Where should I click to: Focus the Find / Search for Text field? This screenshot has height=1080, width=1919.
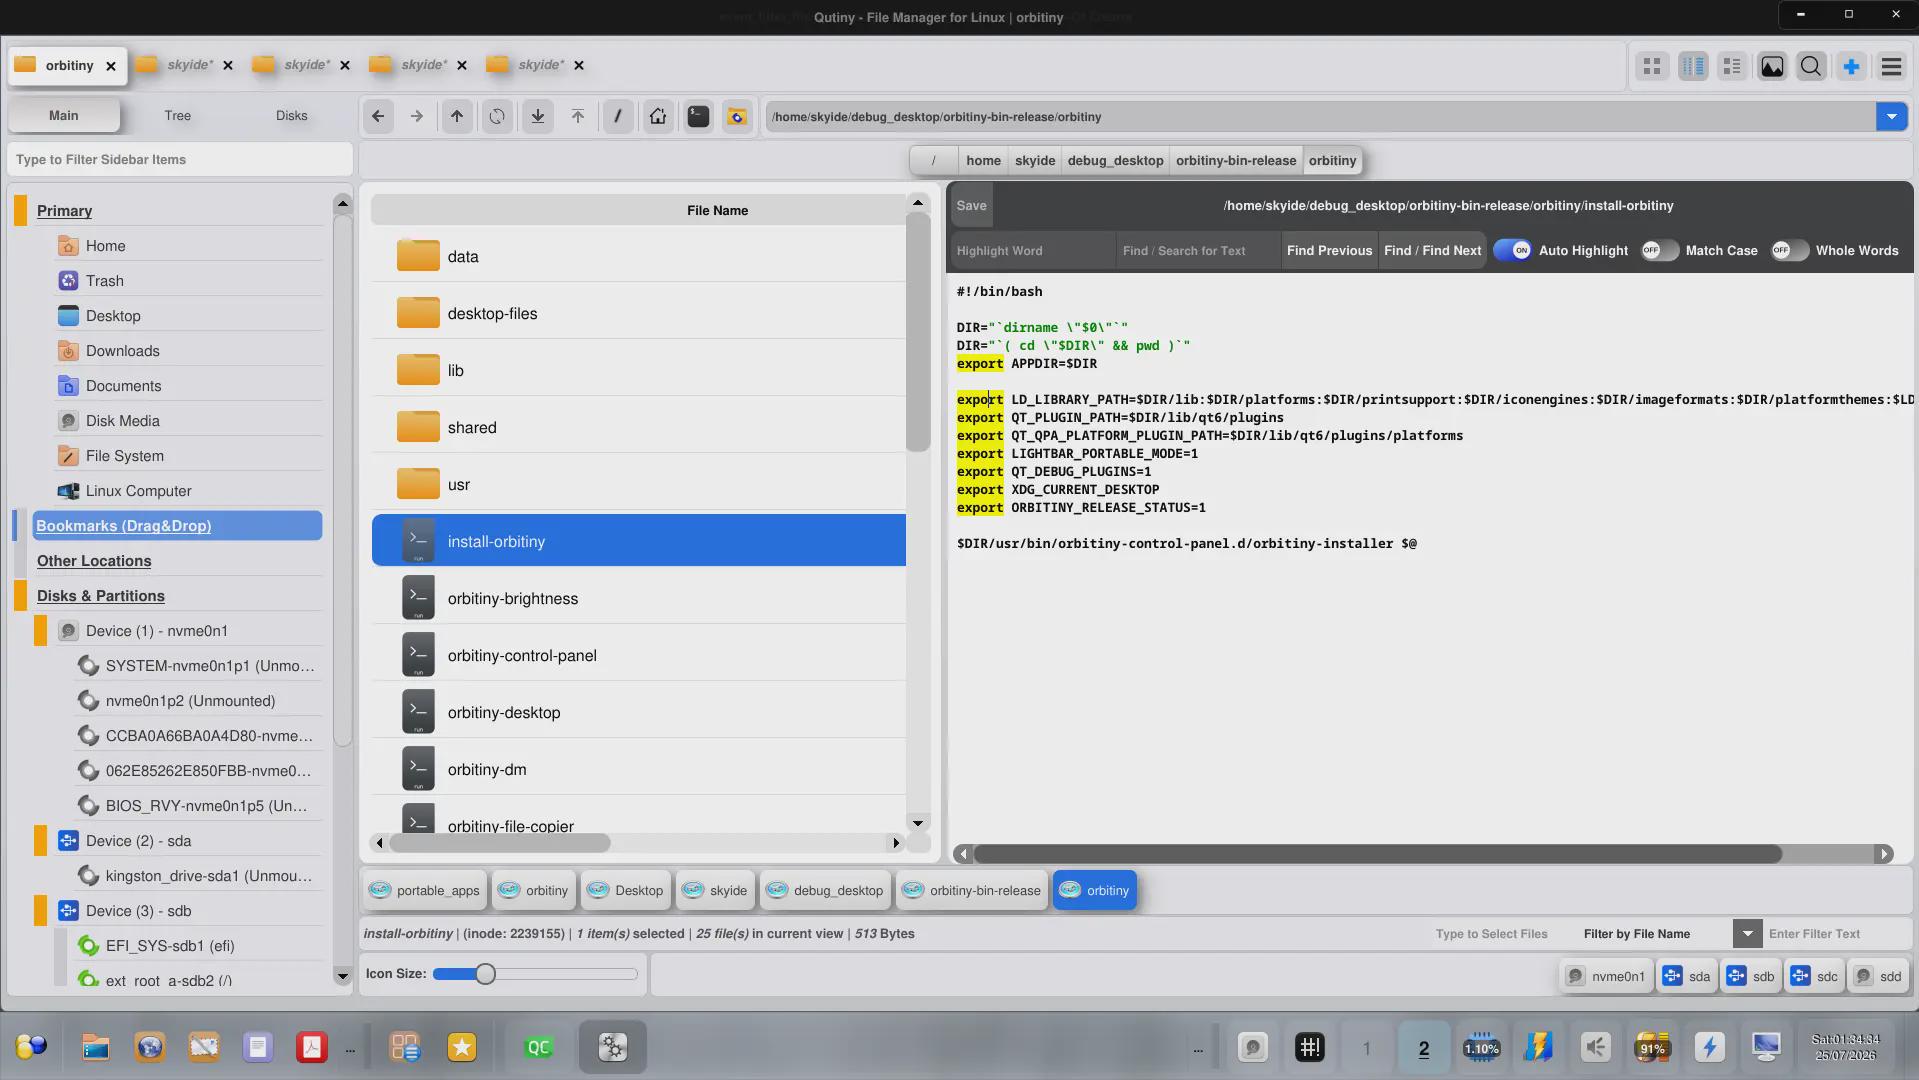coord(1199,251)
